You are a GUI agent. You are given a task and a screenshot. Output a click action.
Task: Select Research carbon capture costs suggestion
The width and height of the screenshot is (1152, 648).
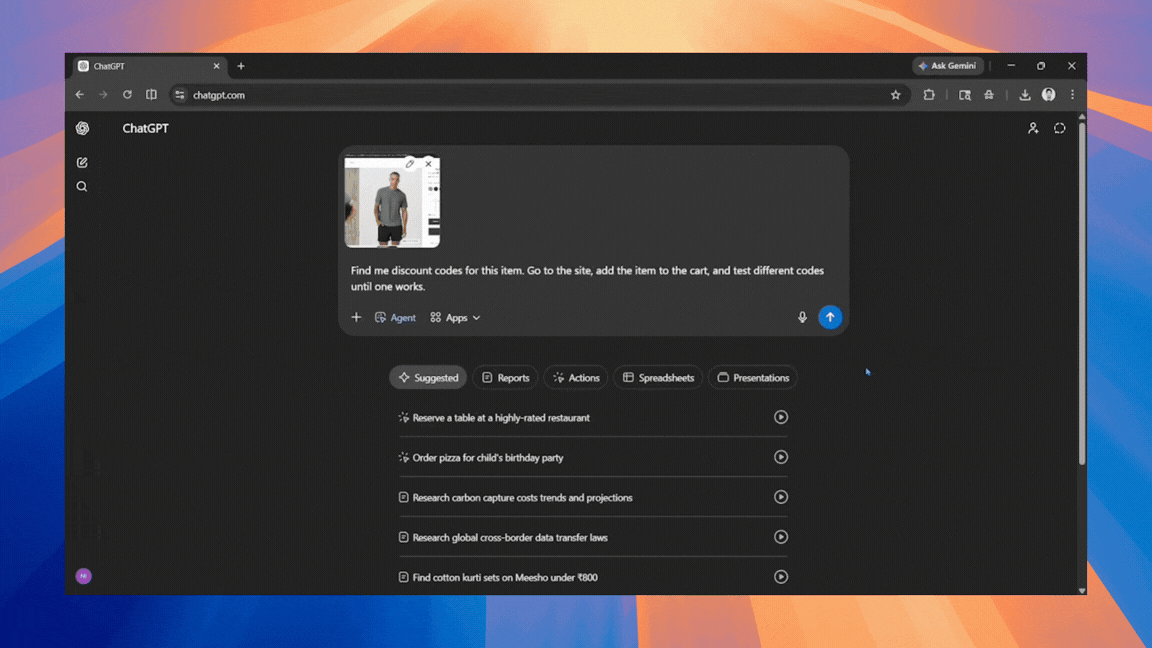(x=522, y=498)
